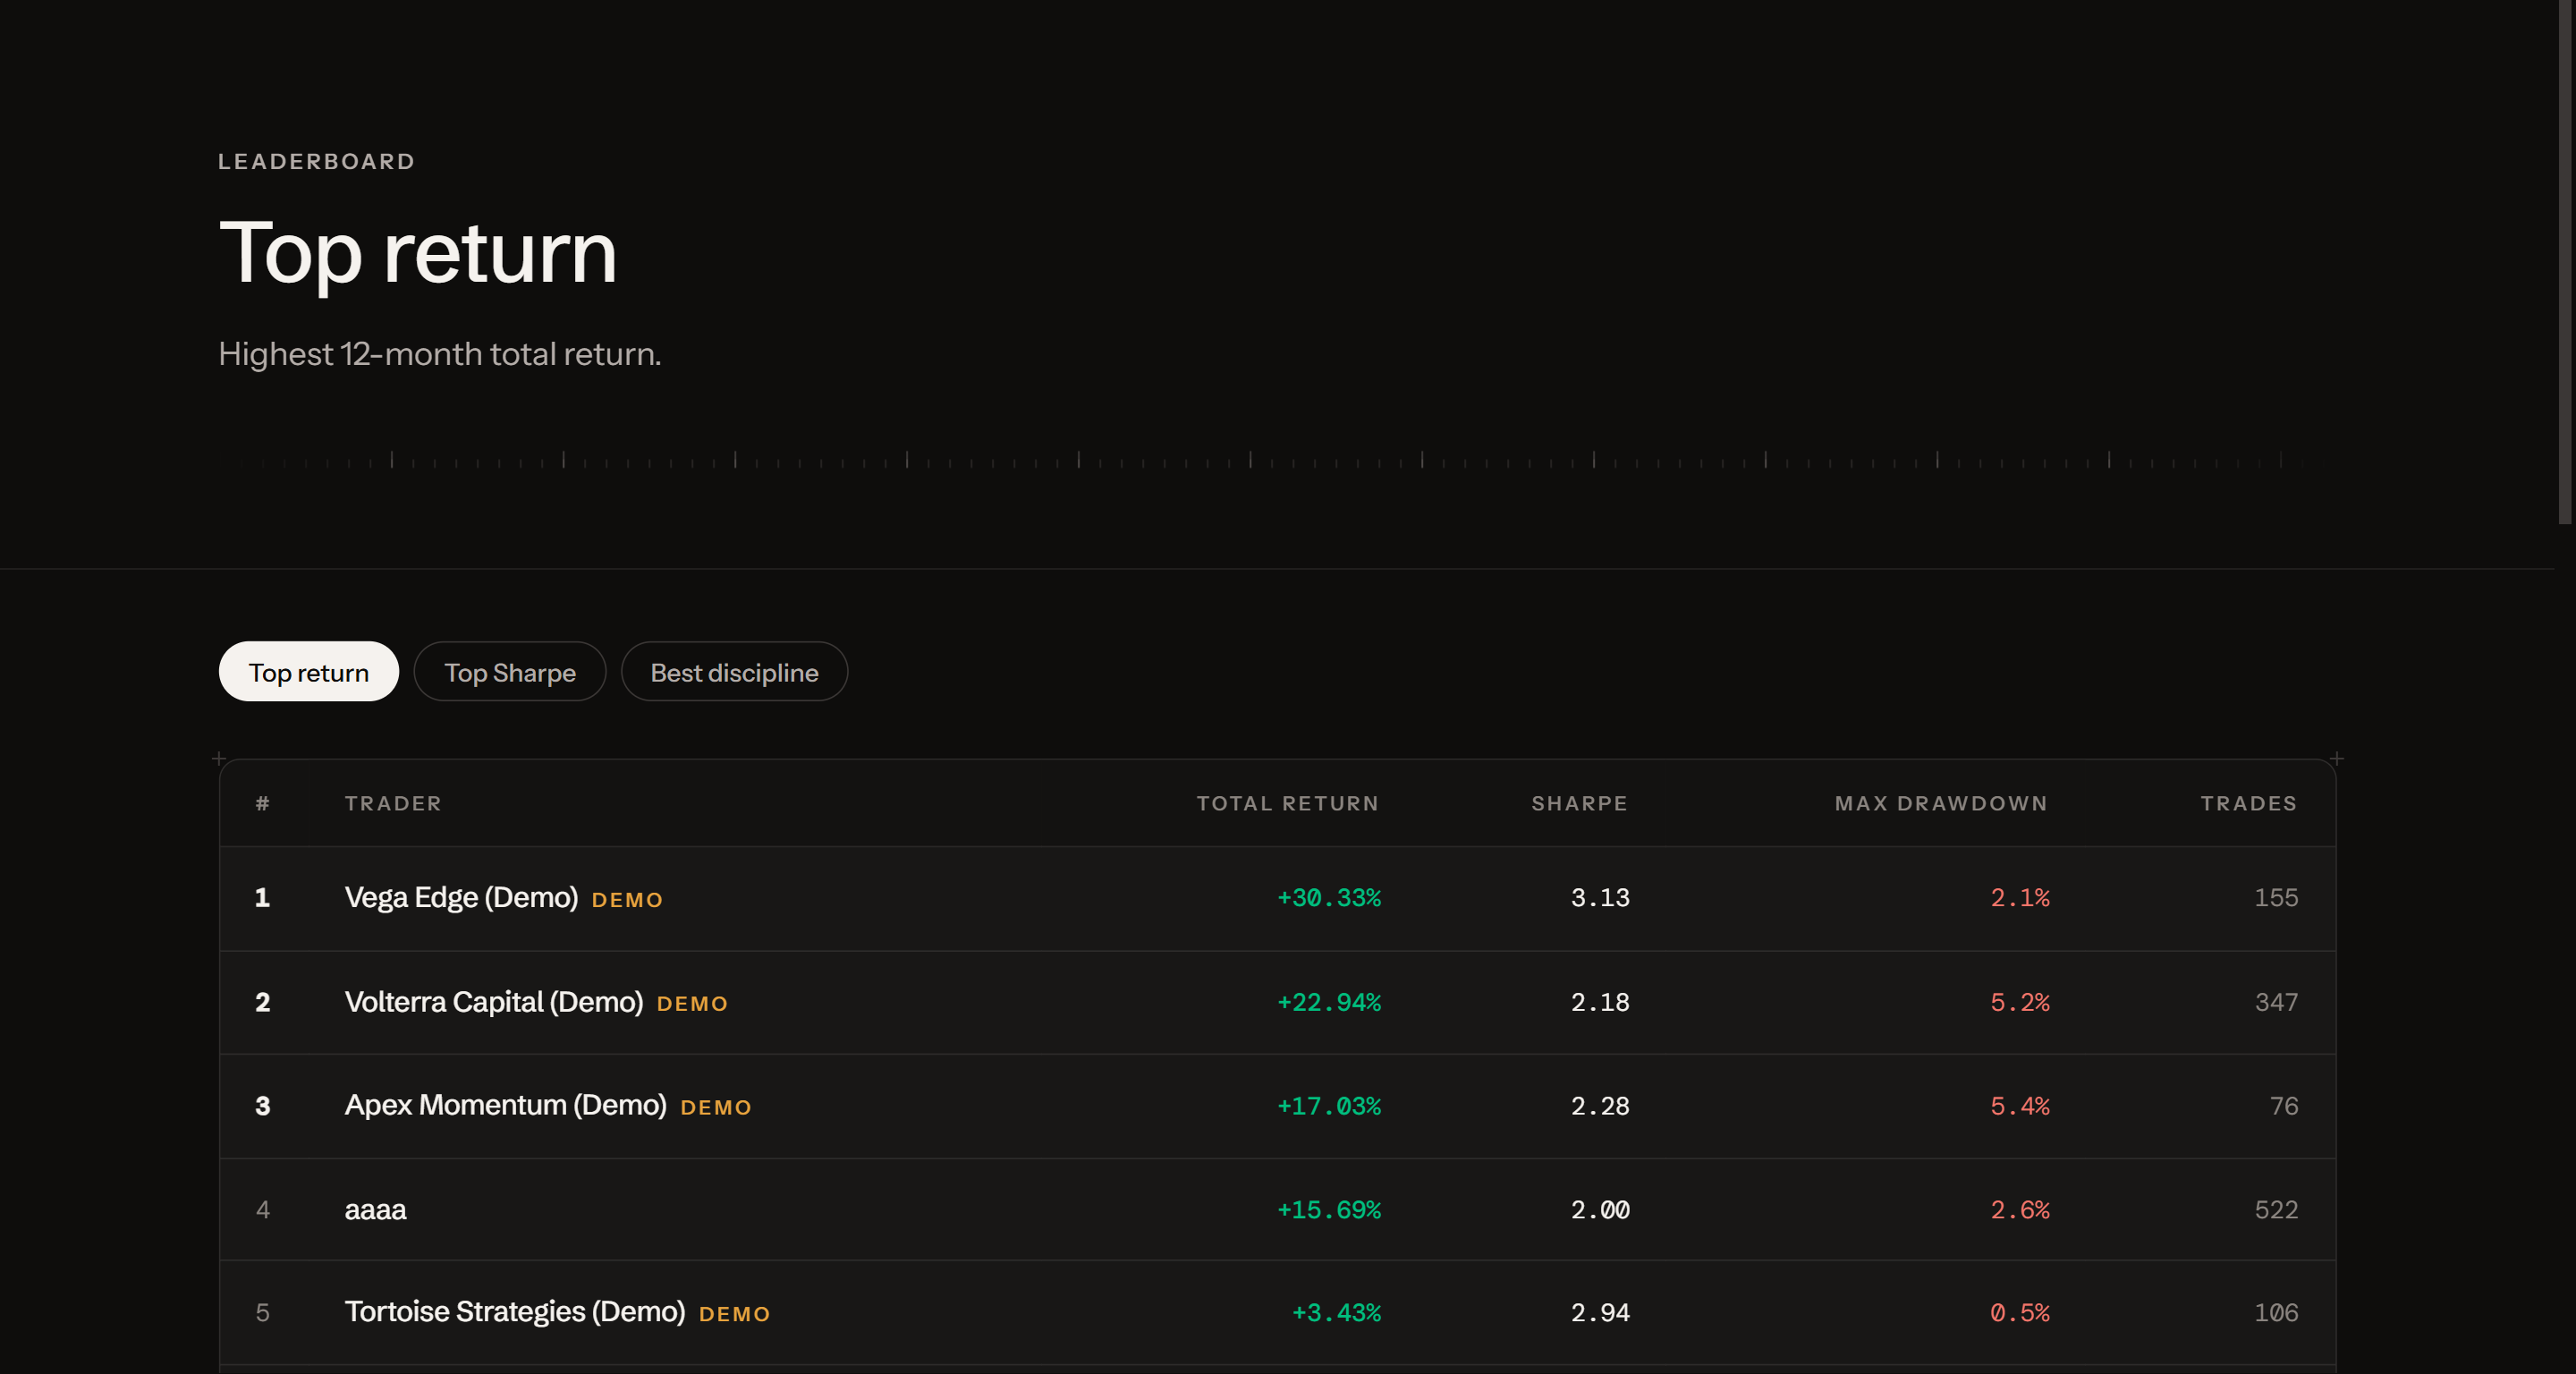The width and height of the screenshot is (2576, 1374).
Task: Click the Trader column header
Action: (x=393, y=803)
